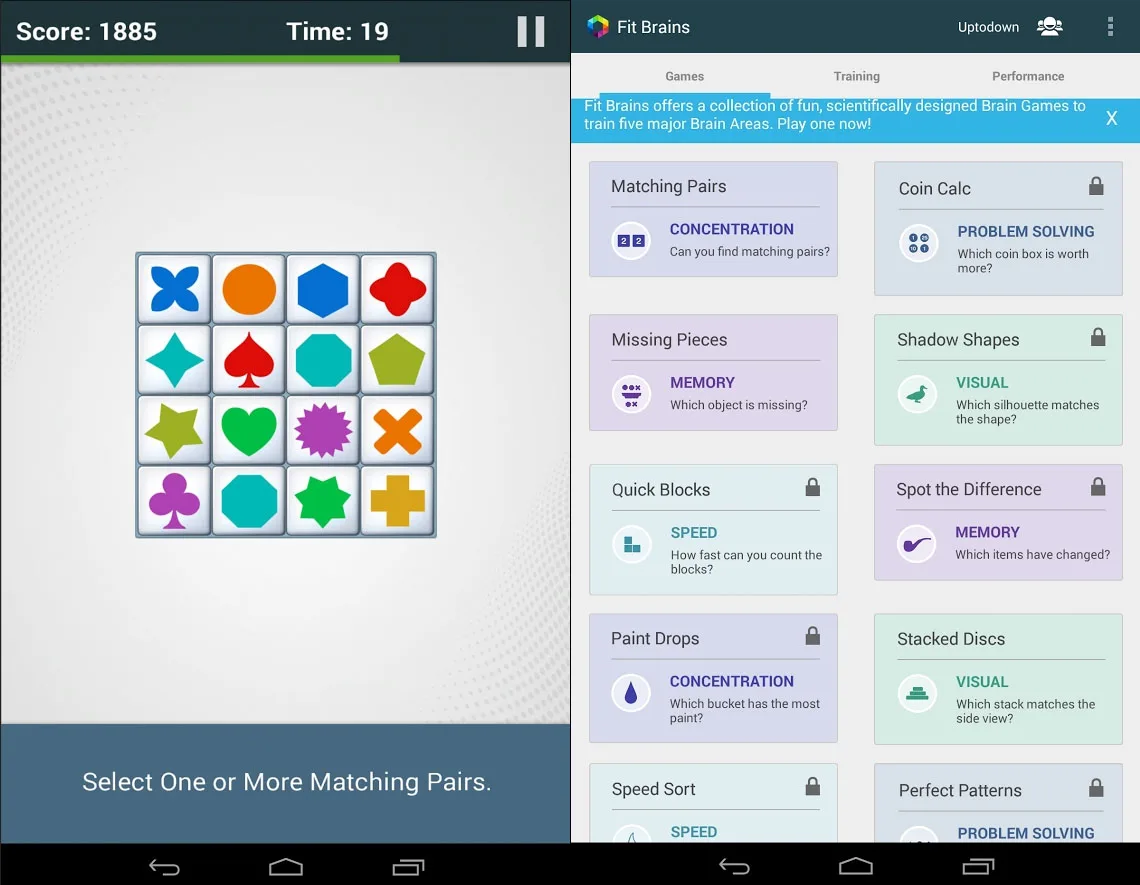Select the yellow plus cross tile

tap(397, 500)
